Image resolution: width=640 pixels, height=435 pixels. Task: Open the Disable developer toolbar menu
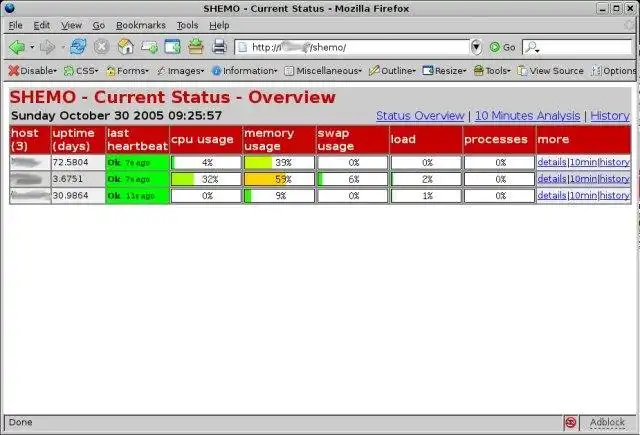tap(33, 71)
